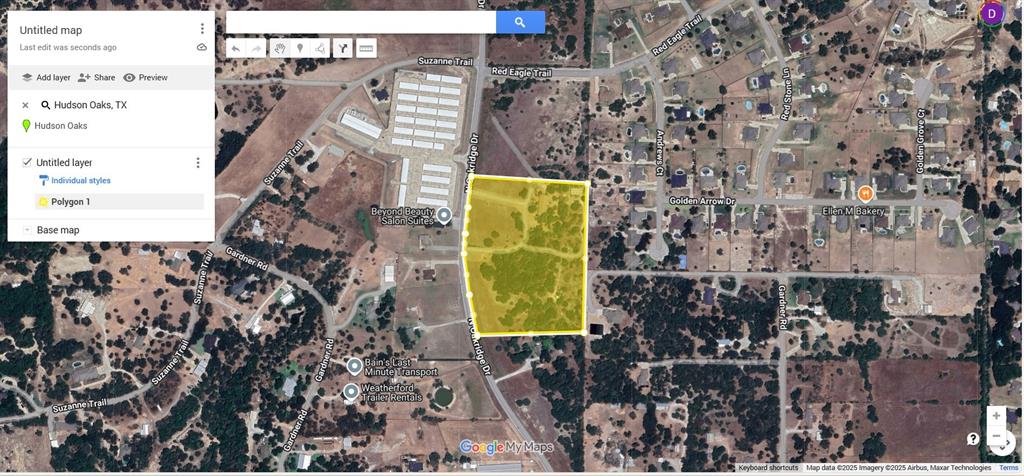Select the hand pan tool
1024x476 pixels.
click(x=279, y=48)
